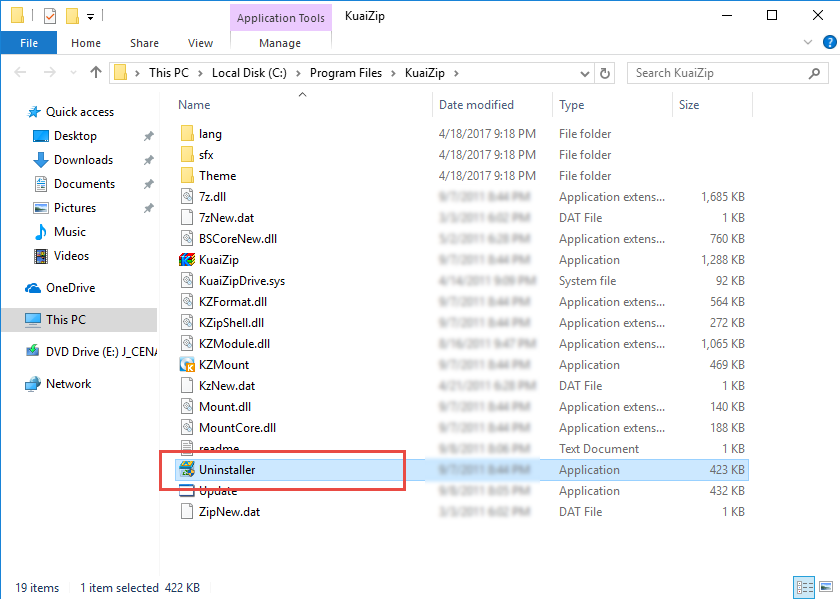The width and height of the screenshot is (840, 599).
Task: Click the New folder quick access icon
Action: (x=72, y=17)
